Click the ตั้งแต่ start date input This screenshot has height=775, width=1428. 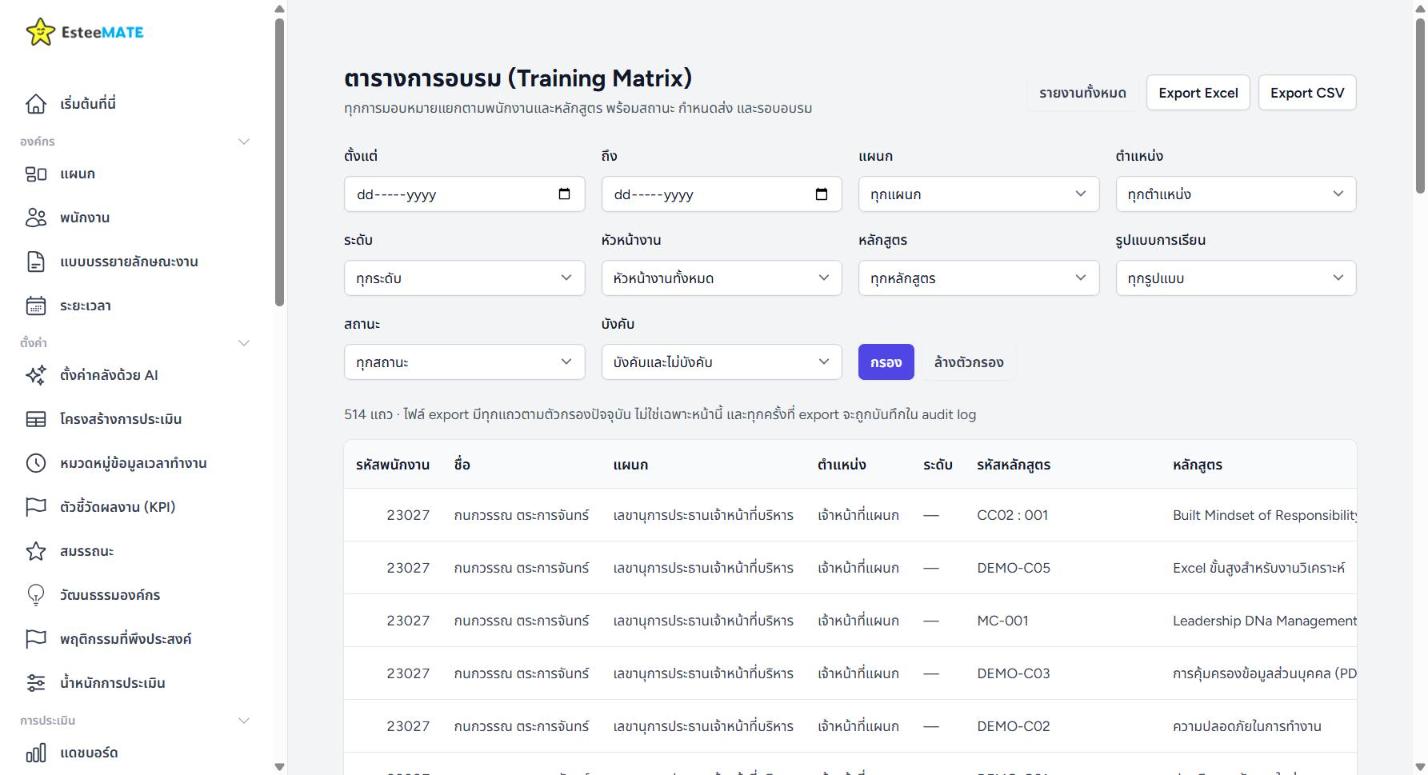click(464, 195)
